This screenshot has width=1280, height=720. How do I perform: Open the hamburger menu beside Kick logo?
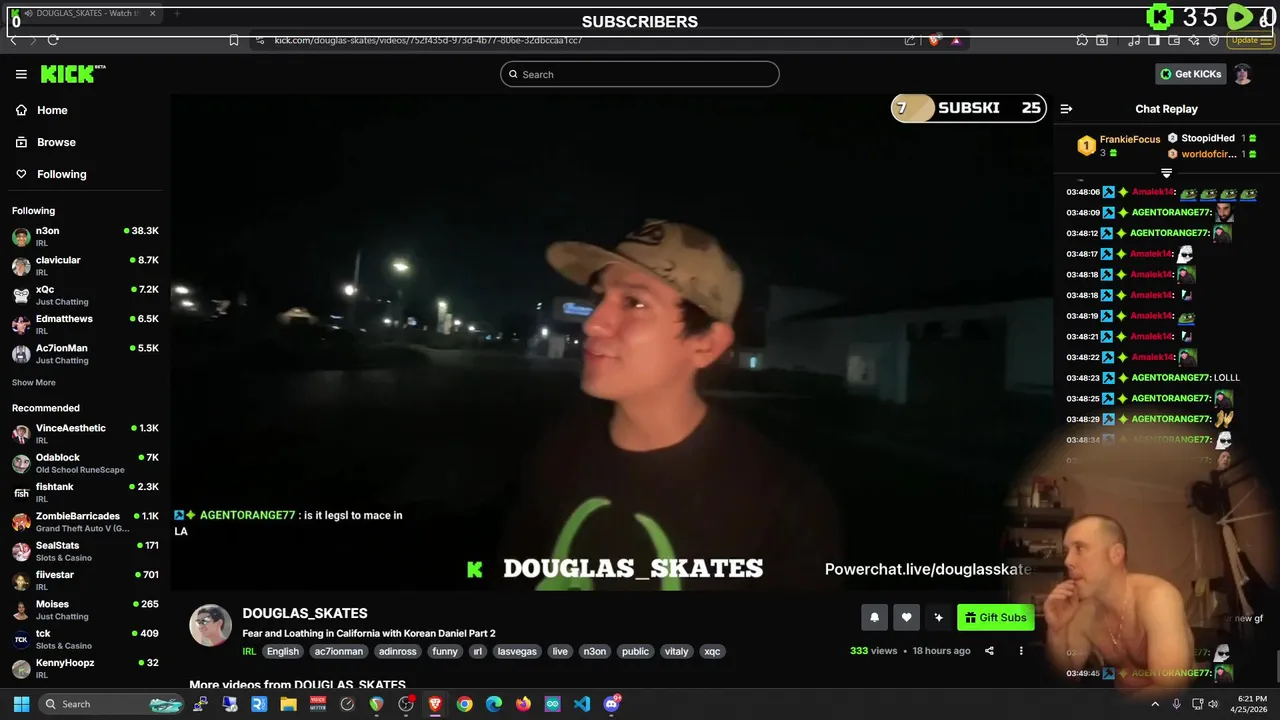click(21, 74)
